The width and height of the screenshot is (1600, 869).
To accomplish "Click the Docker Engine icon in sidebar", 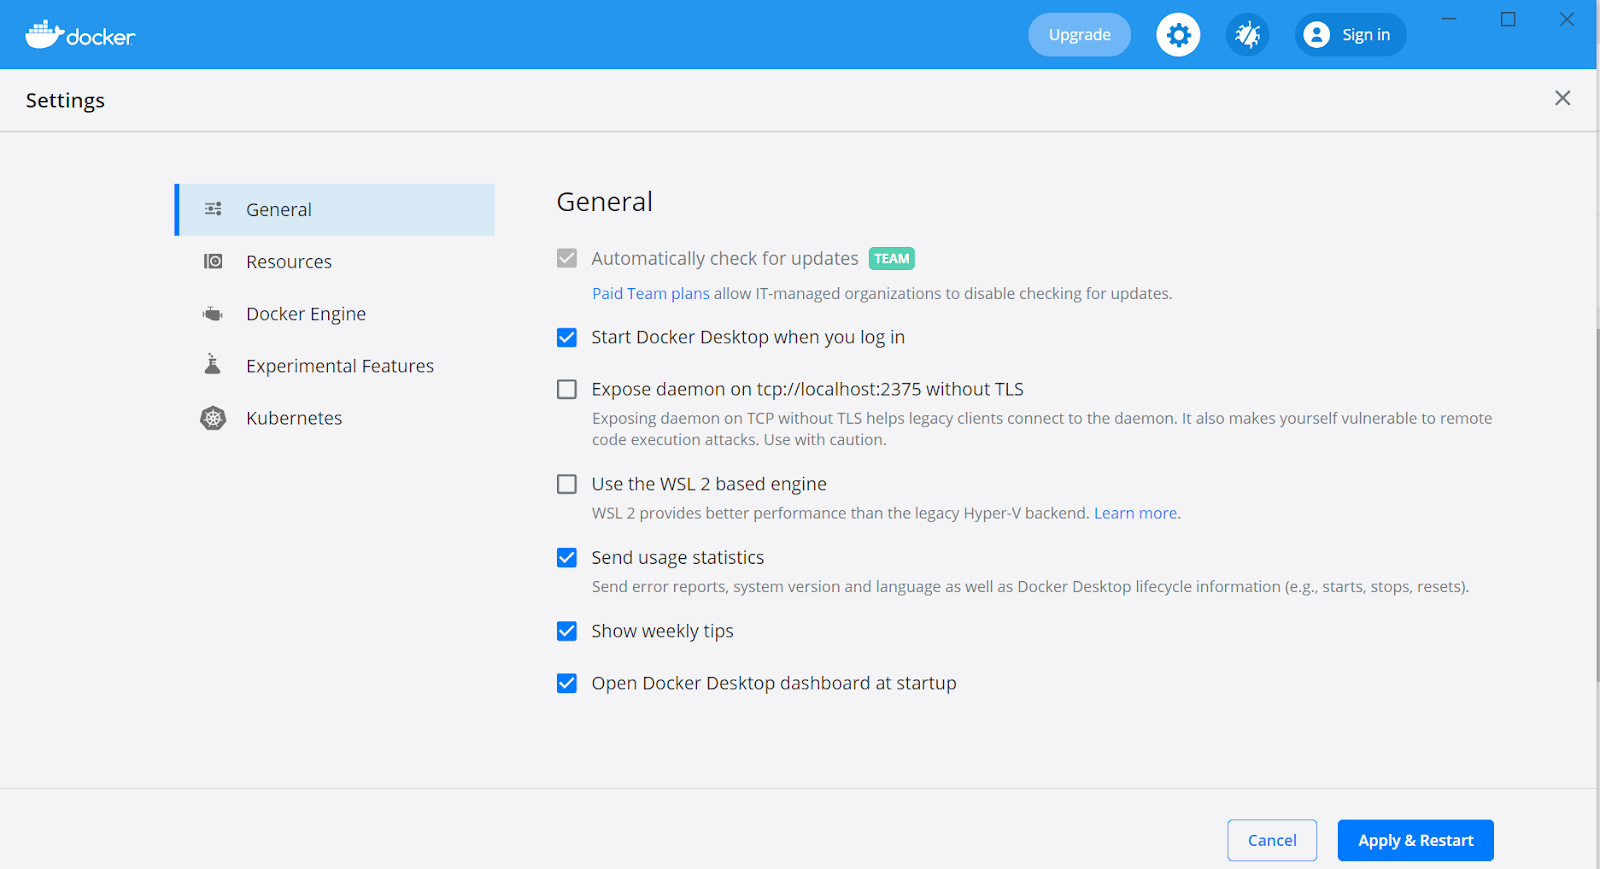I will [x=213, y=314].
